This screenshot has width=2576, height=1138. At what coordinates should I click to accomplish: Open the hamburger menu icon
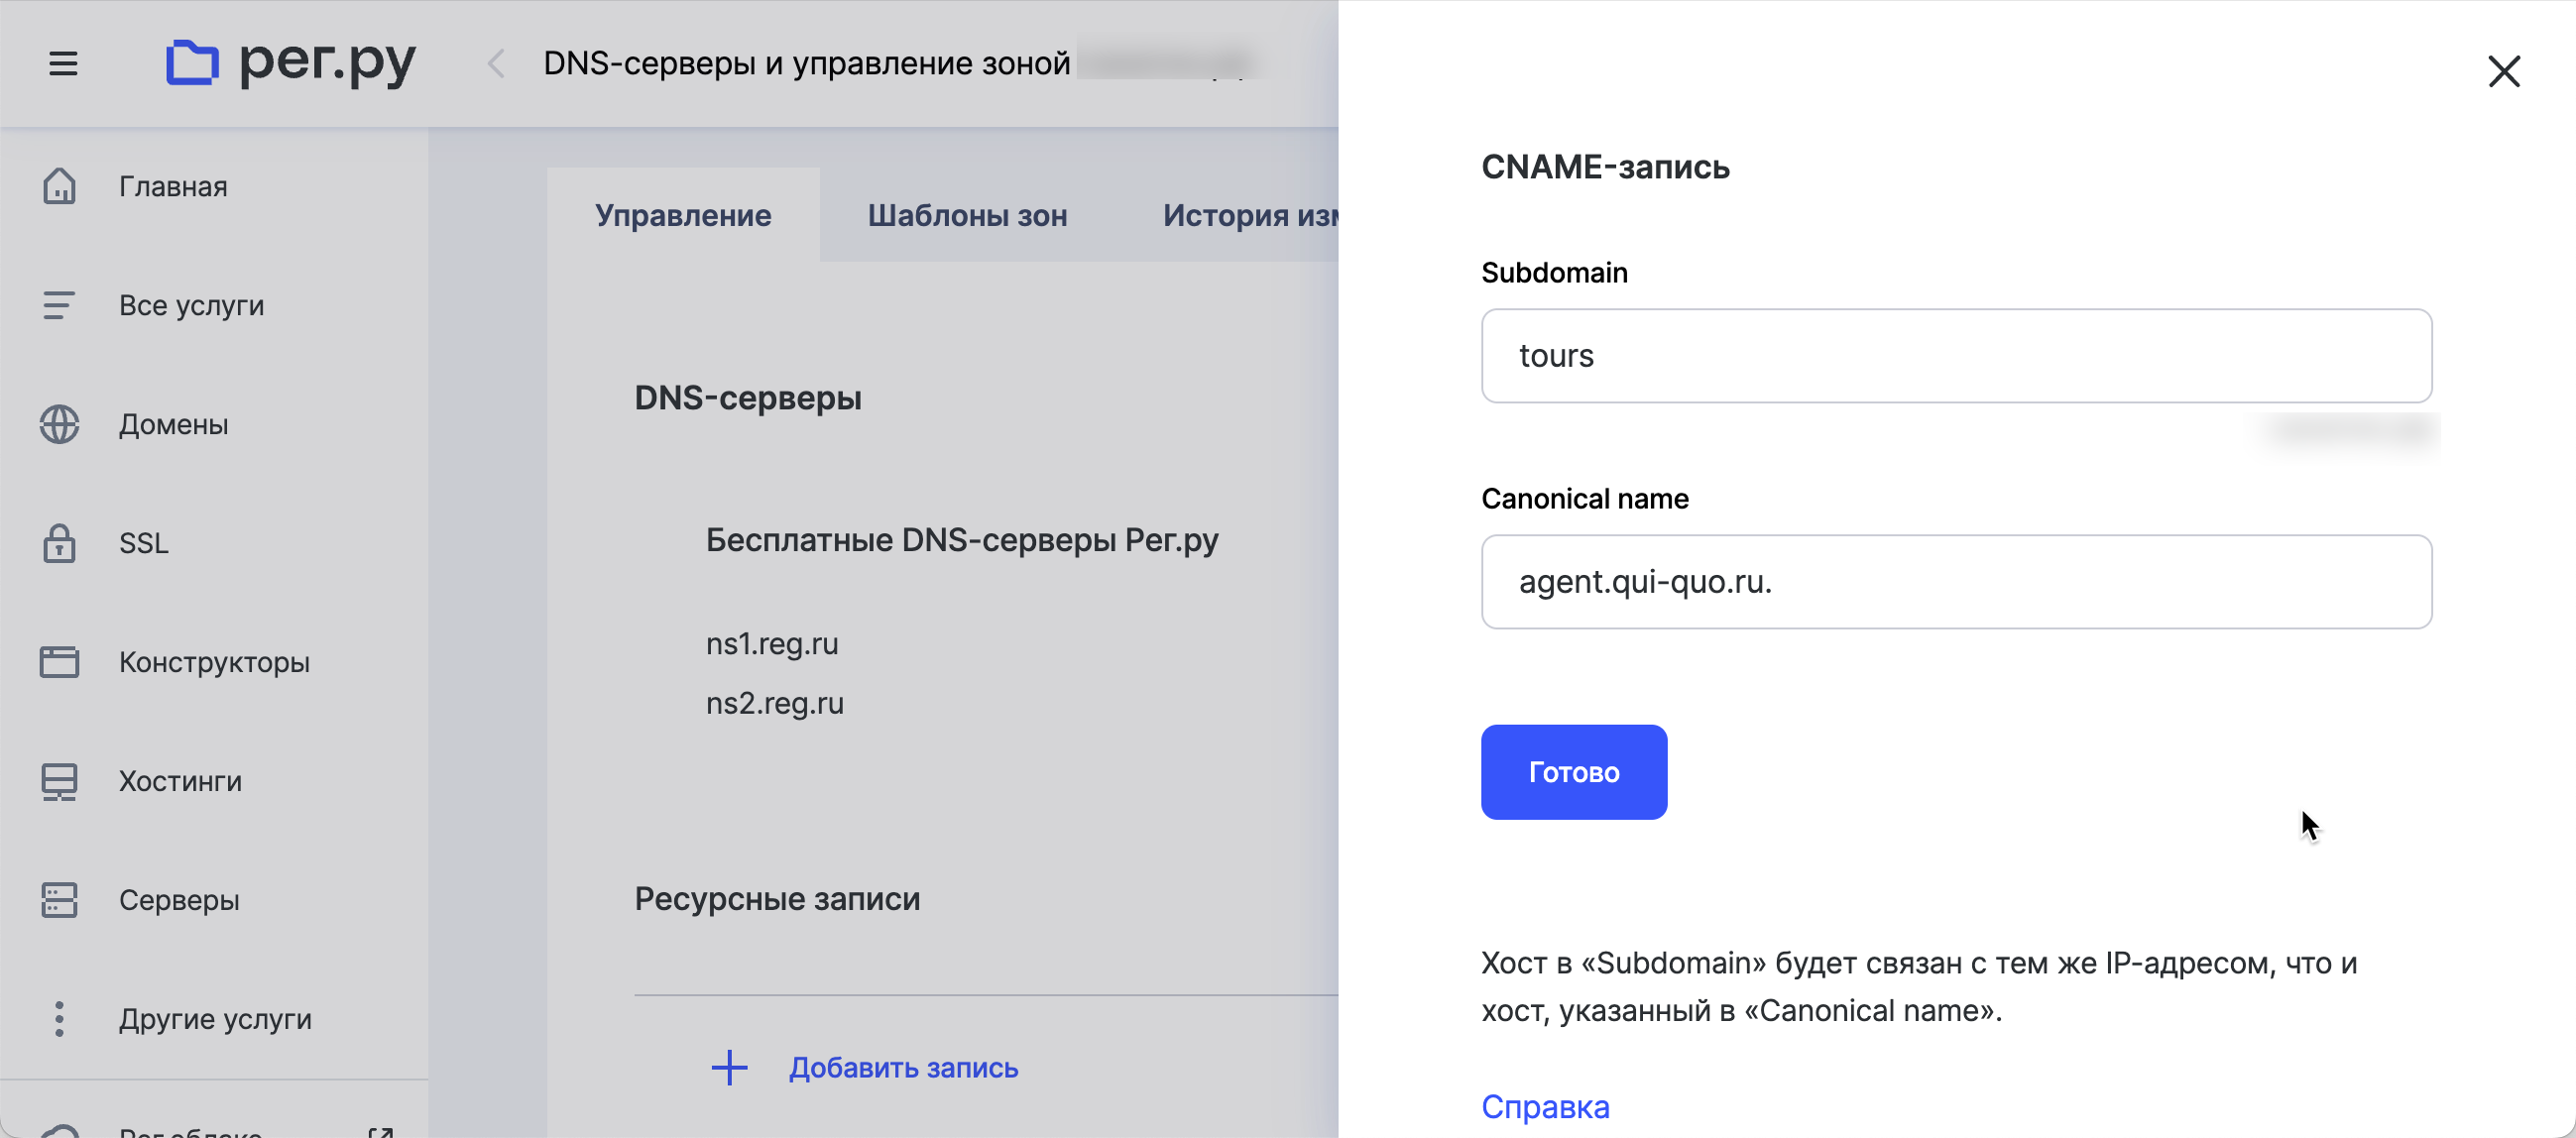click(63, 64)
